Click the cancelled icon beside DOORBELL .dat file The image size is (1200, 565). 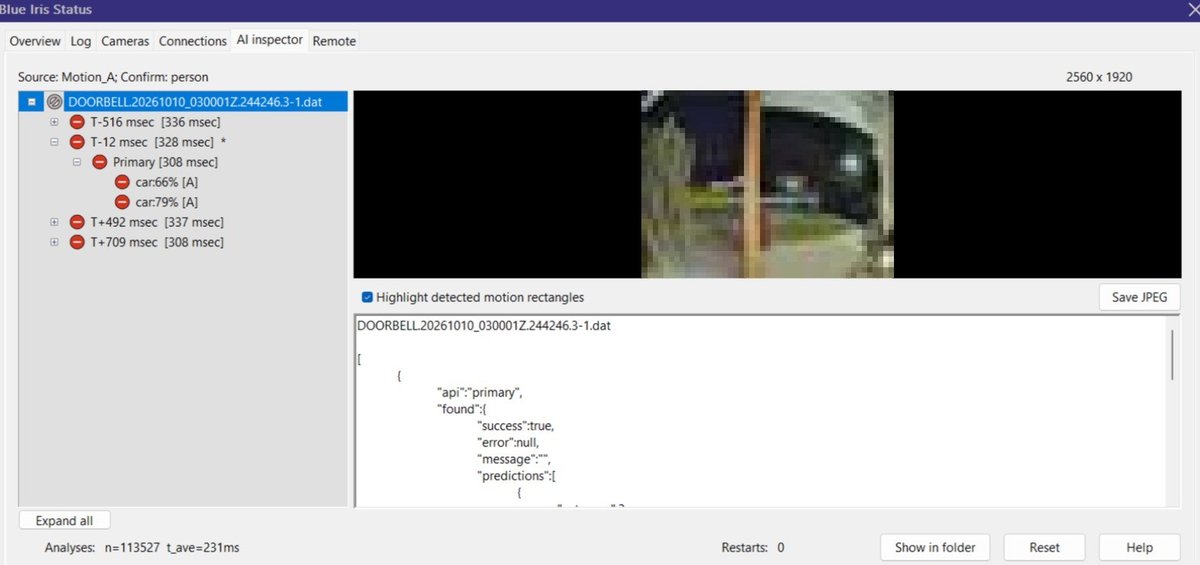tap(55, 101)
